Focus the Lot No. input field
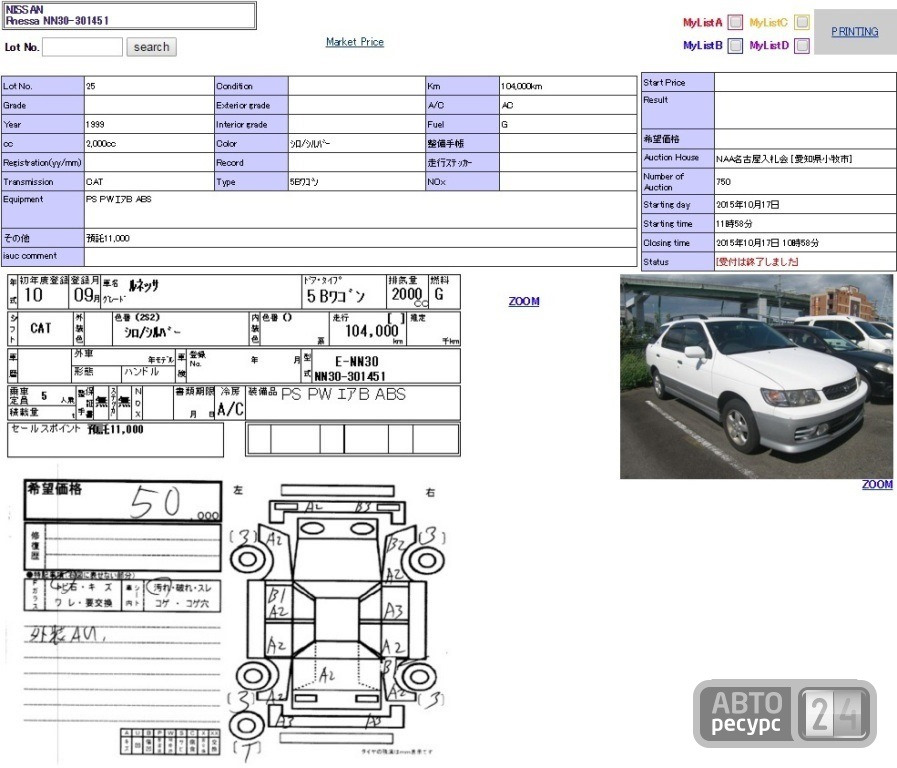The width and height of the screenshot is (897, 768). pos(82,47)
